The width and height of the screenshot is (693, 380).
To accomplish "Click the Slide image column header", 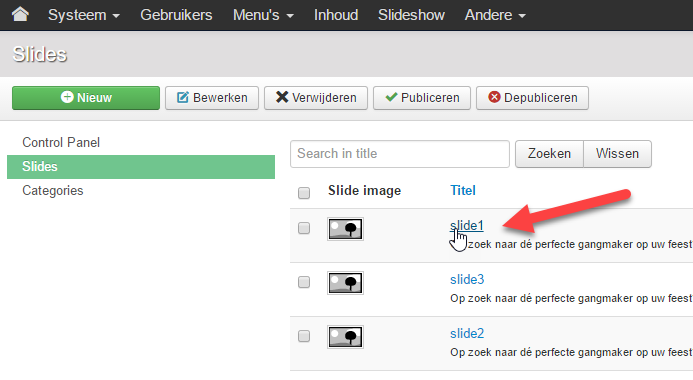I will [364, 190].
